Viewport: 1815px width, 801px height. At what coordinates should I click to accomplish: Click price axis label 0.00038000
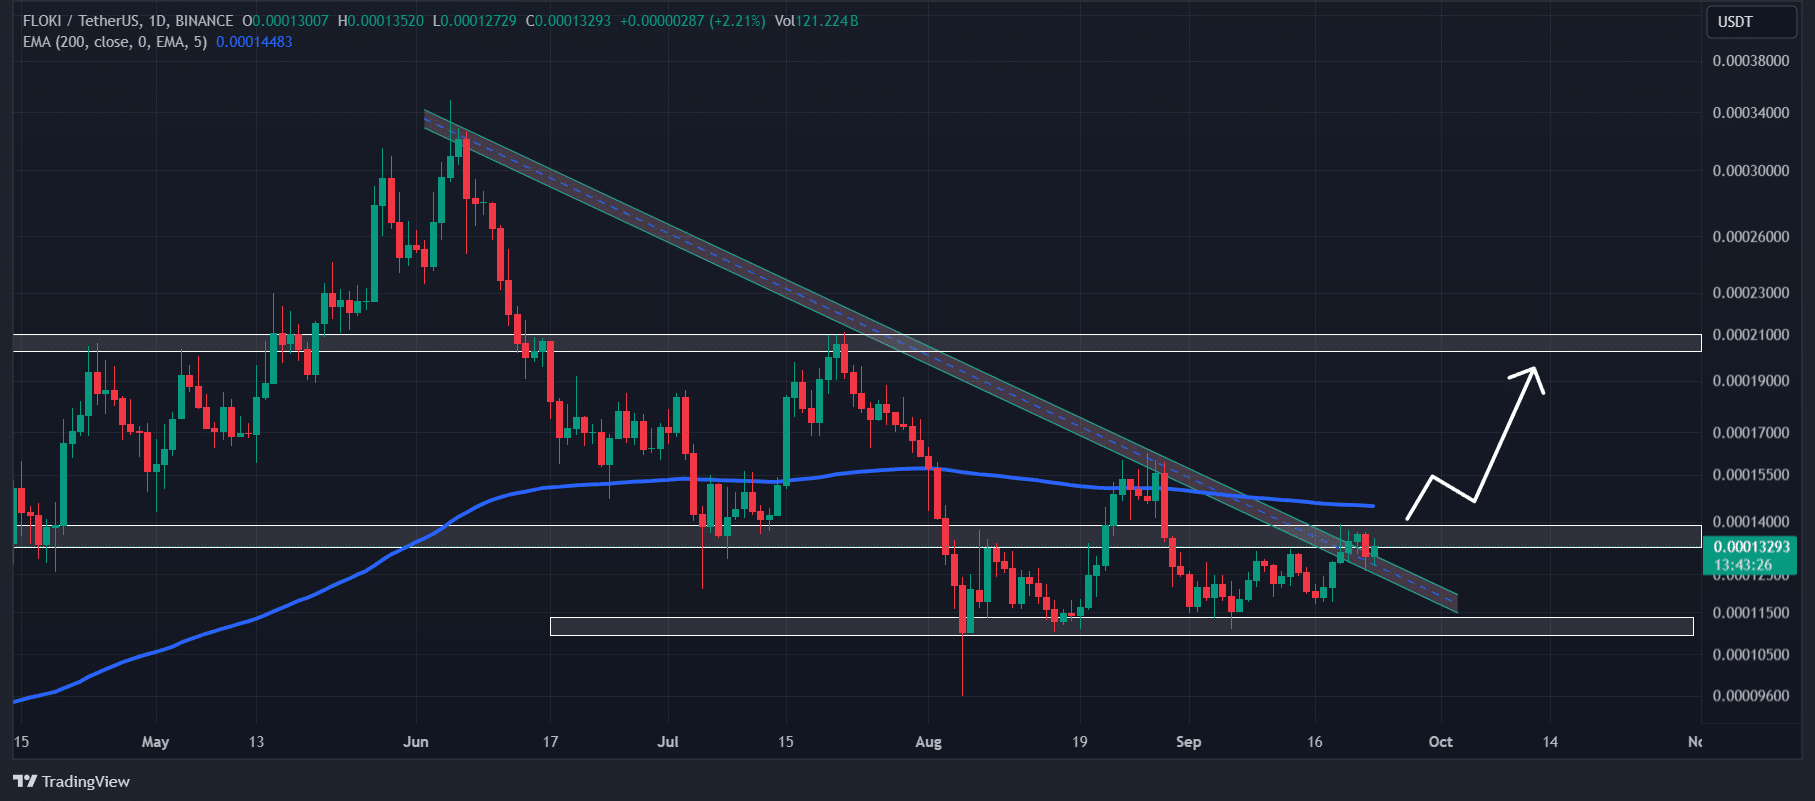(x=1751, y=61)
